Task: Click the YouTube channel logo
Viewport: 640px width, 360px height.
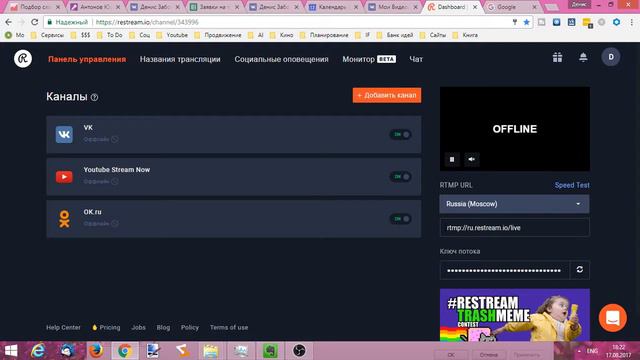Action: [x=64, y=177]
